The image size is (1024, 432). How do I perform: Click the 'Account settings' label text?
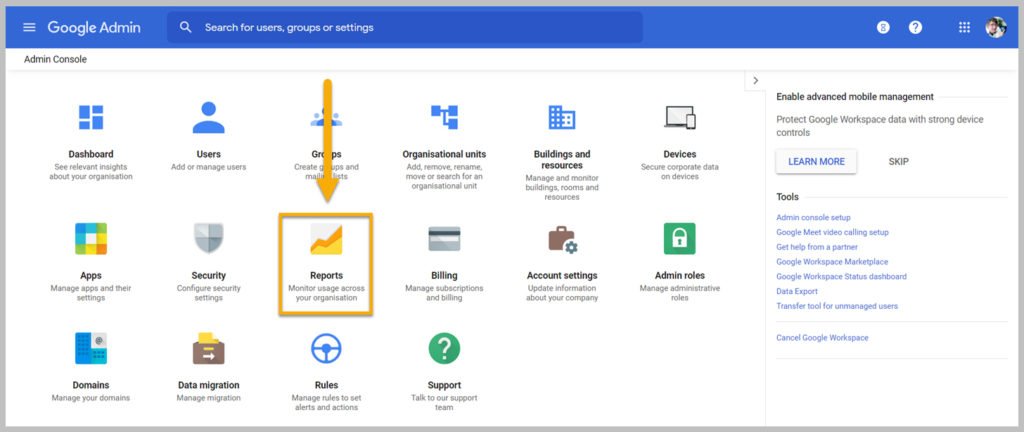[562, 276]
